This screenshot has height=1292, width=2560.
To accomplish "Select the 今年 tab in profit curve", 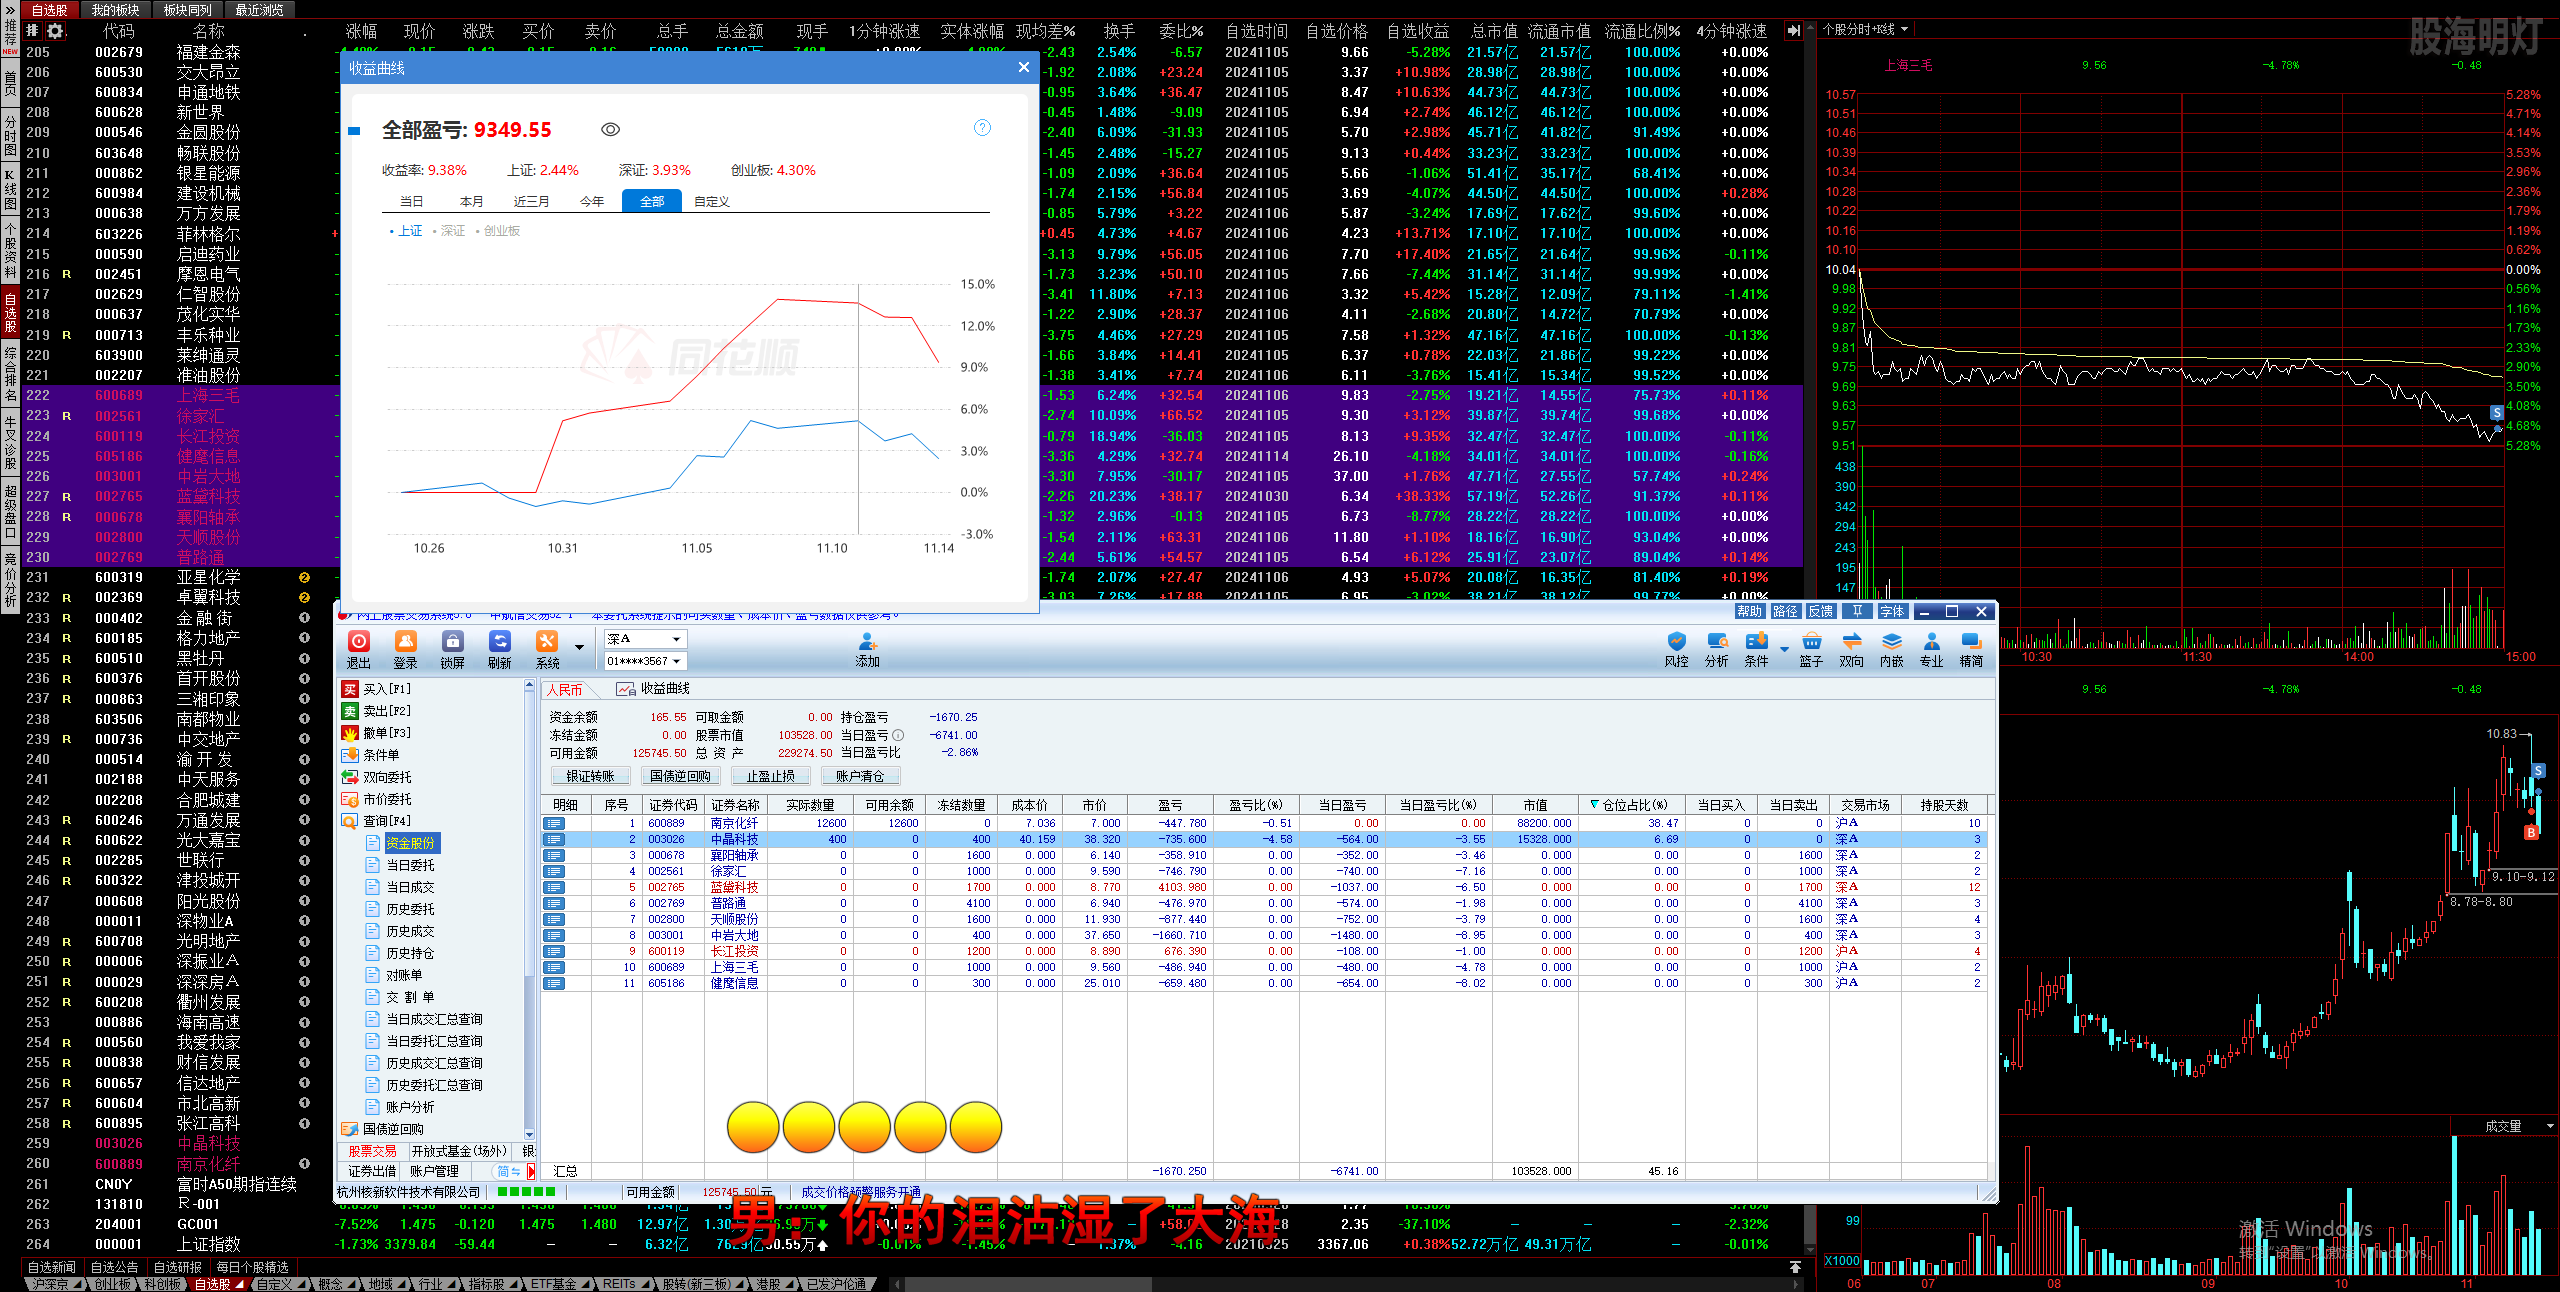I will 592,202.
